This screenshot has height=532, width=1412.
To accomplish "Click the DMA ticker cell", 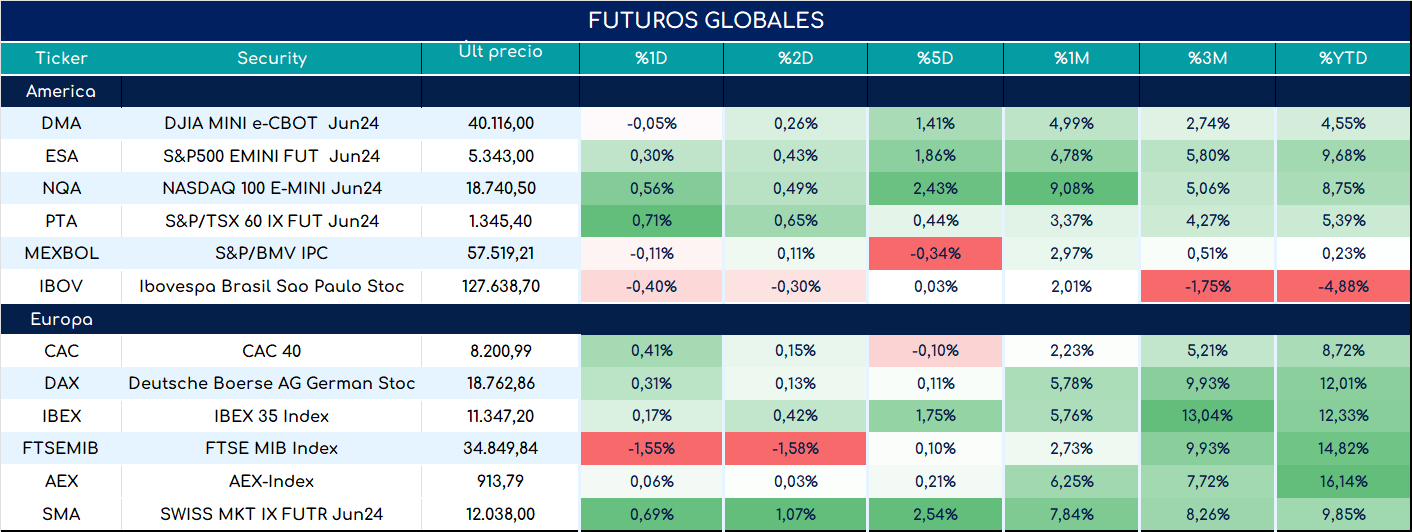I will tap(61, 124).
